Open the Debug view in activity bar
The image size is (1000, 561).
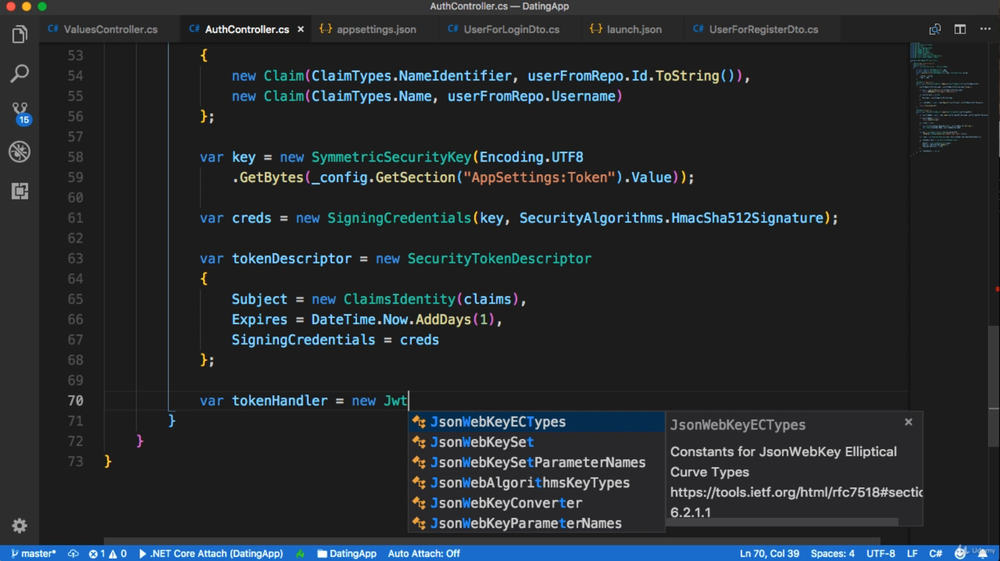[20, 152]
